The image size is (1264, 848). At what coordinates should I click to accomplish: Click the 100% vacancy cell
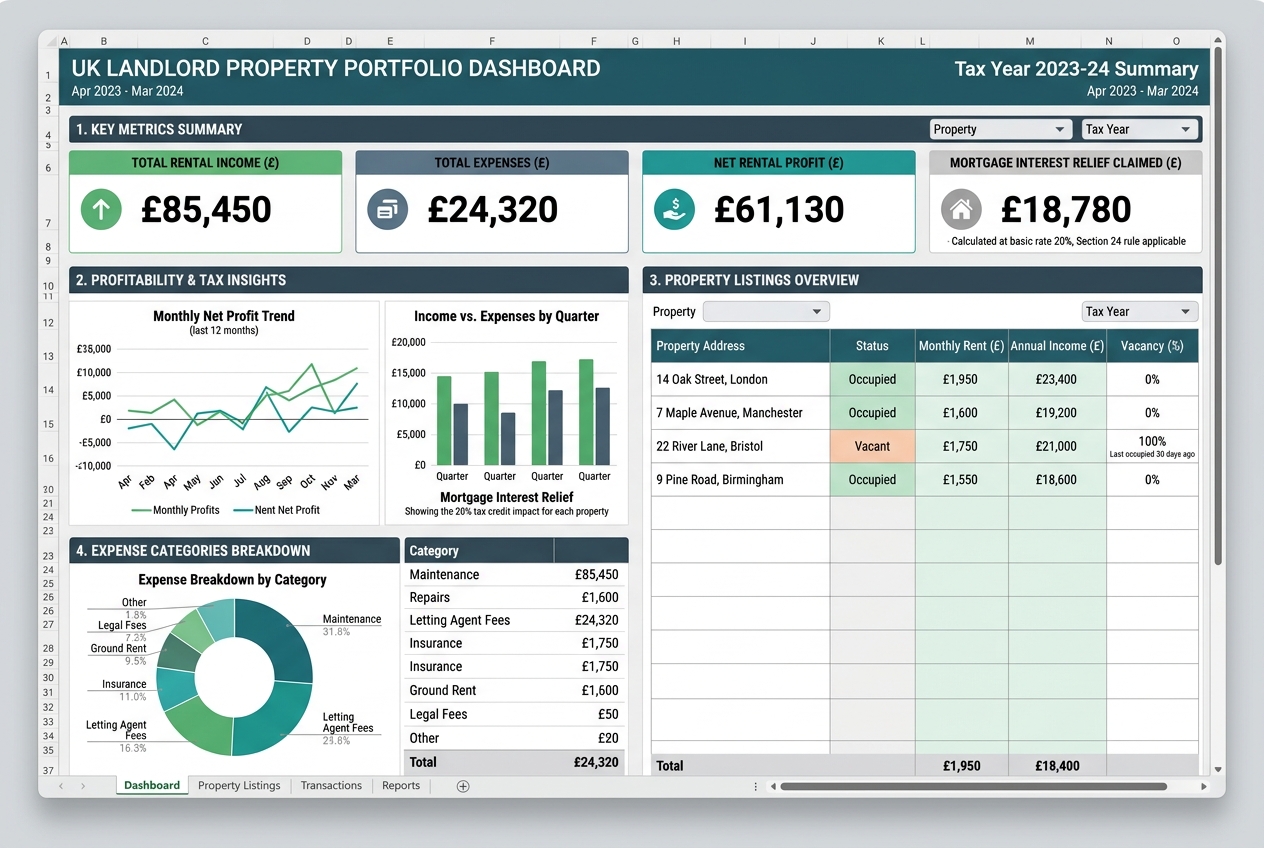tap(1152, 446)
